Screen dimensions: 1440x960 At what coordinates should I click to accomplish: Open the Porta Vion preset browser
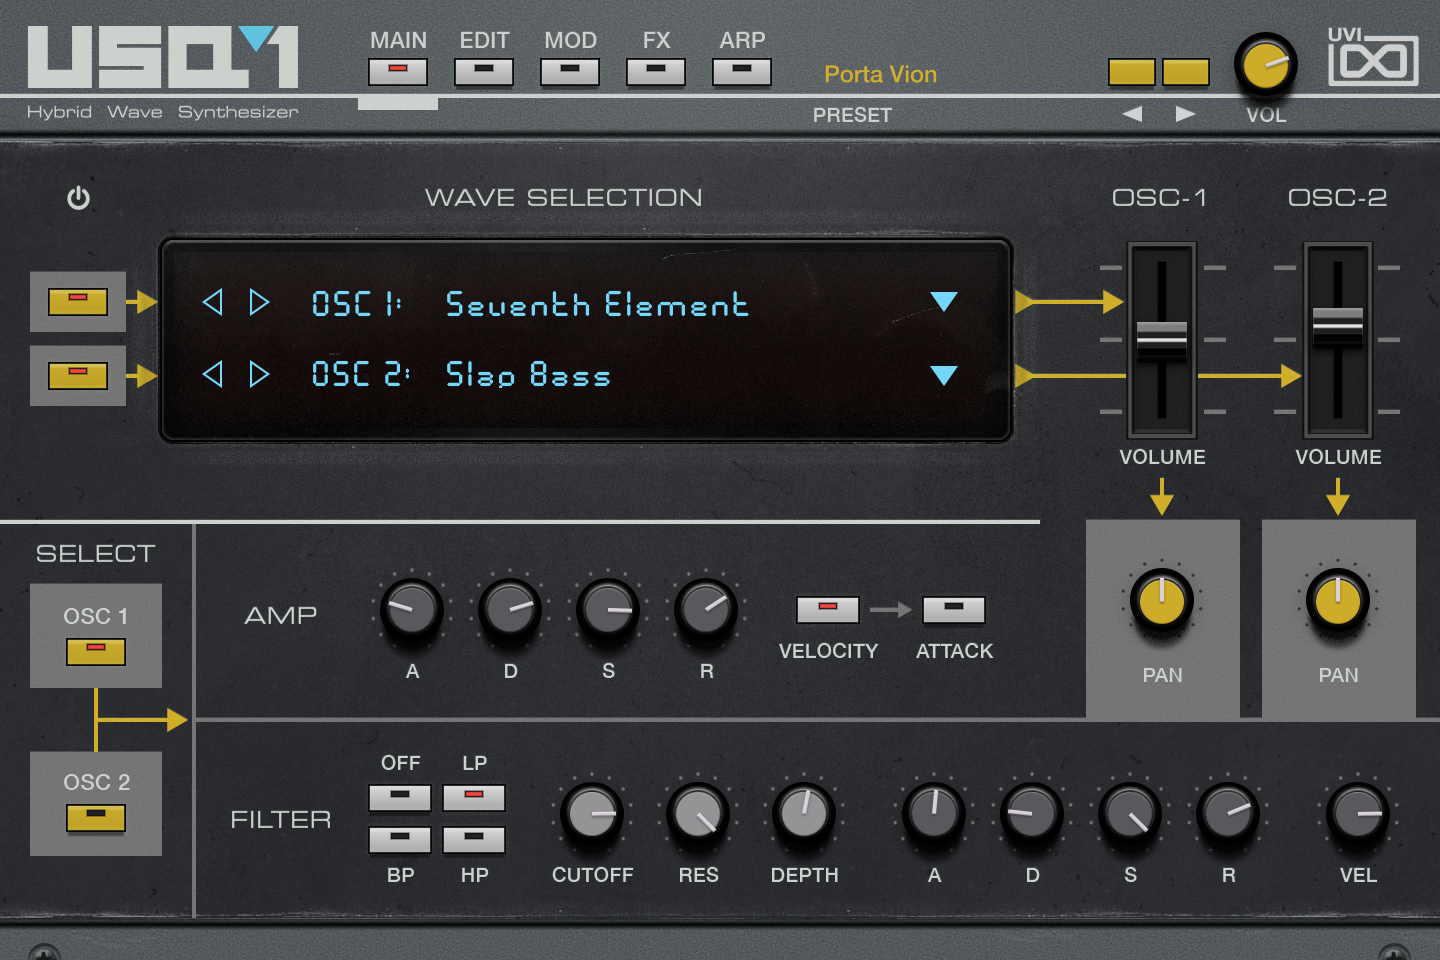880,73
